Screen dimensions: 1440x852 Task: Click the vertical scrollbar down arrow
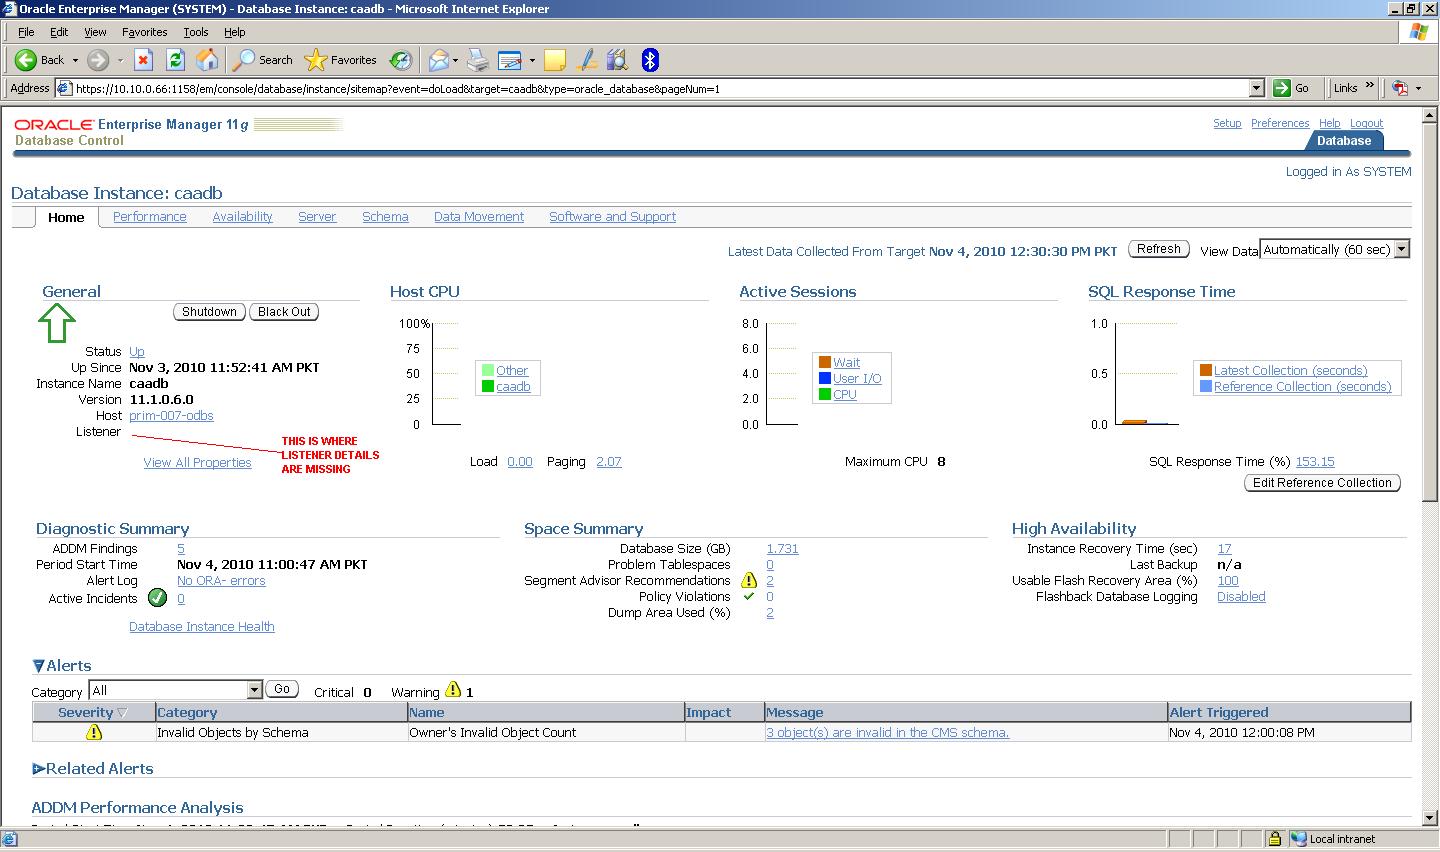point(1428,818)
